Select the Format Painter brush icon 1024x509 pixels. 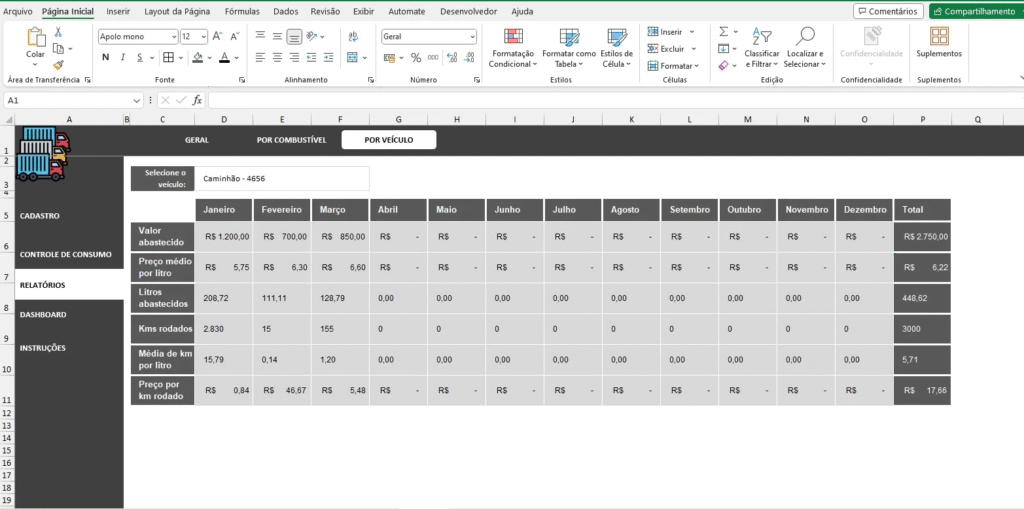tap(58, 63)
